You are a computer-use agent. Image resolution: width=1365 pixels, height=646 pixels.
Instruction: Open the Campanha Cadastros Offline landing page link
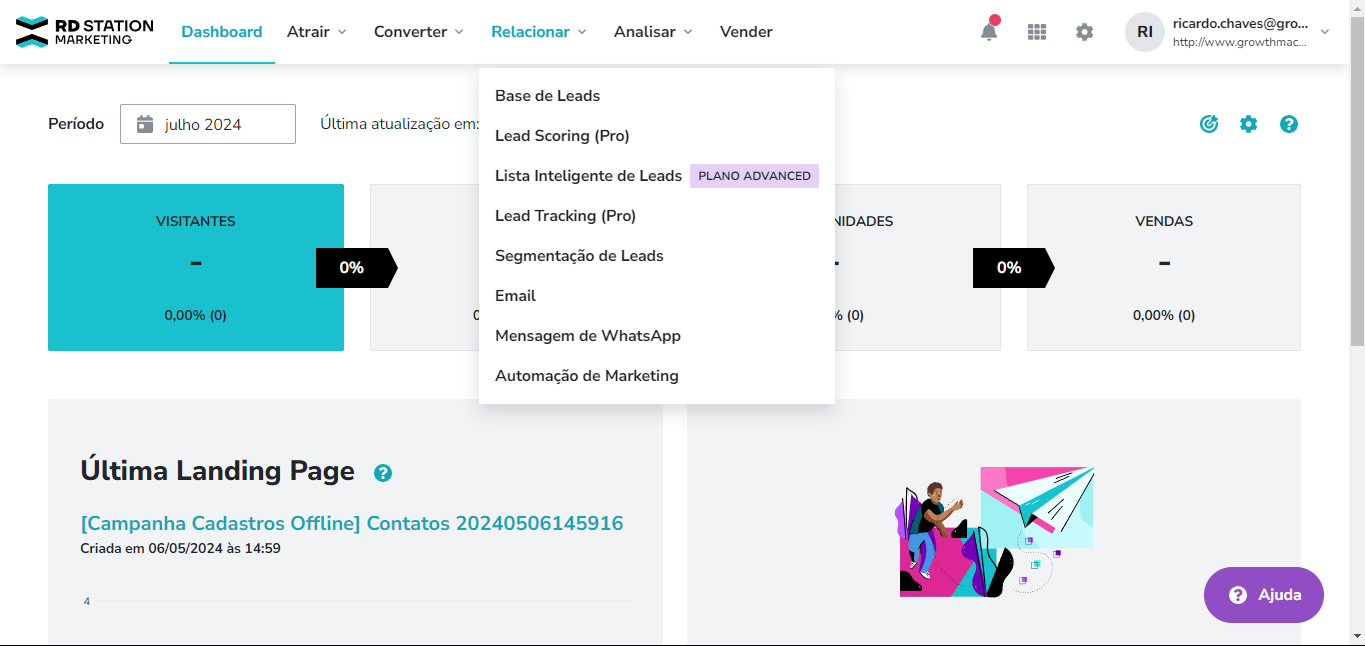tap(352, 523)
